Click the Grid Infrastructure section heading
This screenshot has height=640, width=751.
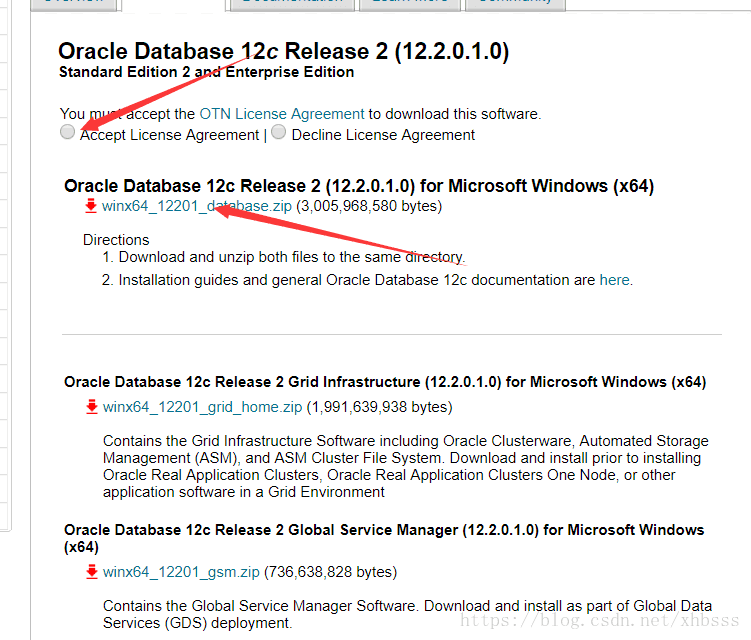click(385, 382)
